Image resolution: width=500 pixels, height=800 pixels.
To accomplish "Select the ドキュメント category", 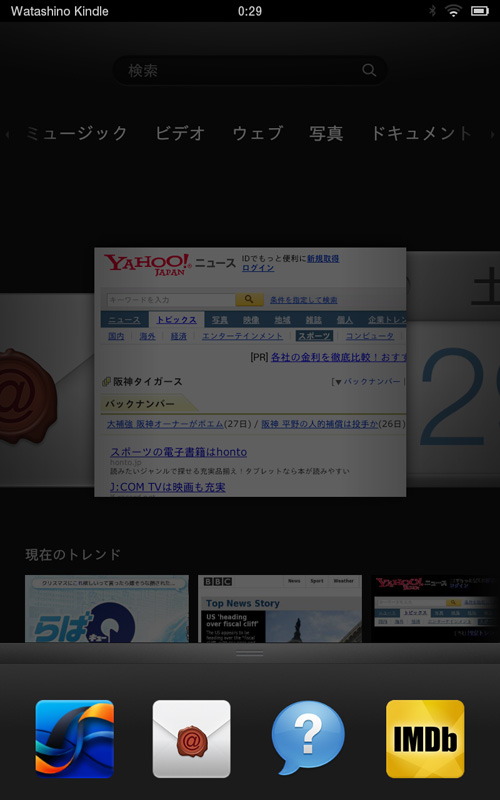I will pyautogui.click(x=421, y=133).
